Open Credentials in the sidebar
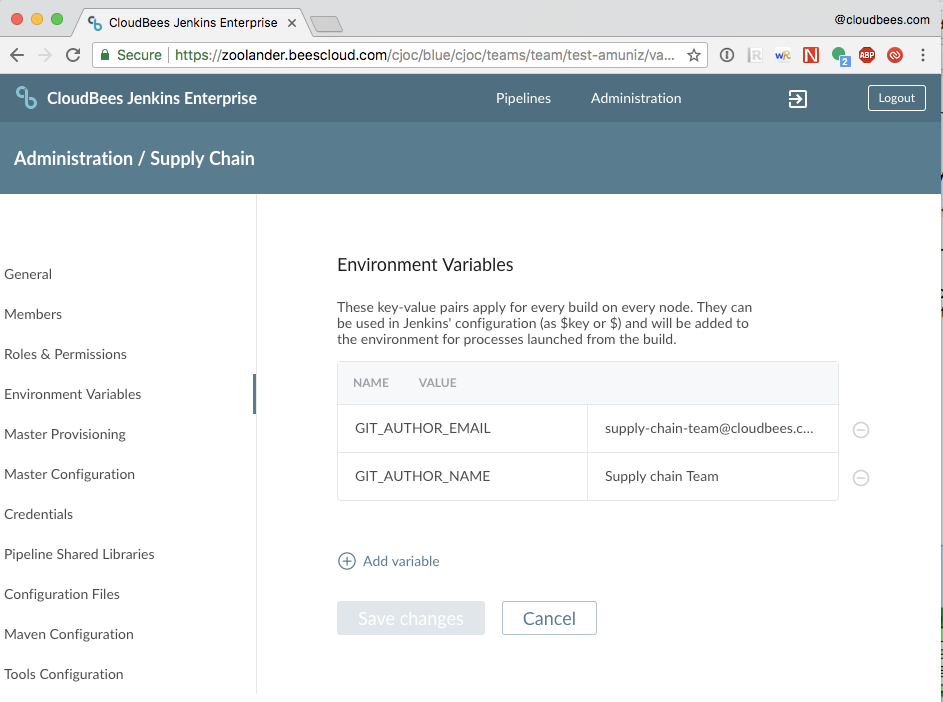Viewport: 943px width, 702px height. [x=38, y=514]
